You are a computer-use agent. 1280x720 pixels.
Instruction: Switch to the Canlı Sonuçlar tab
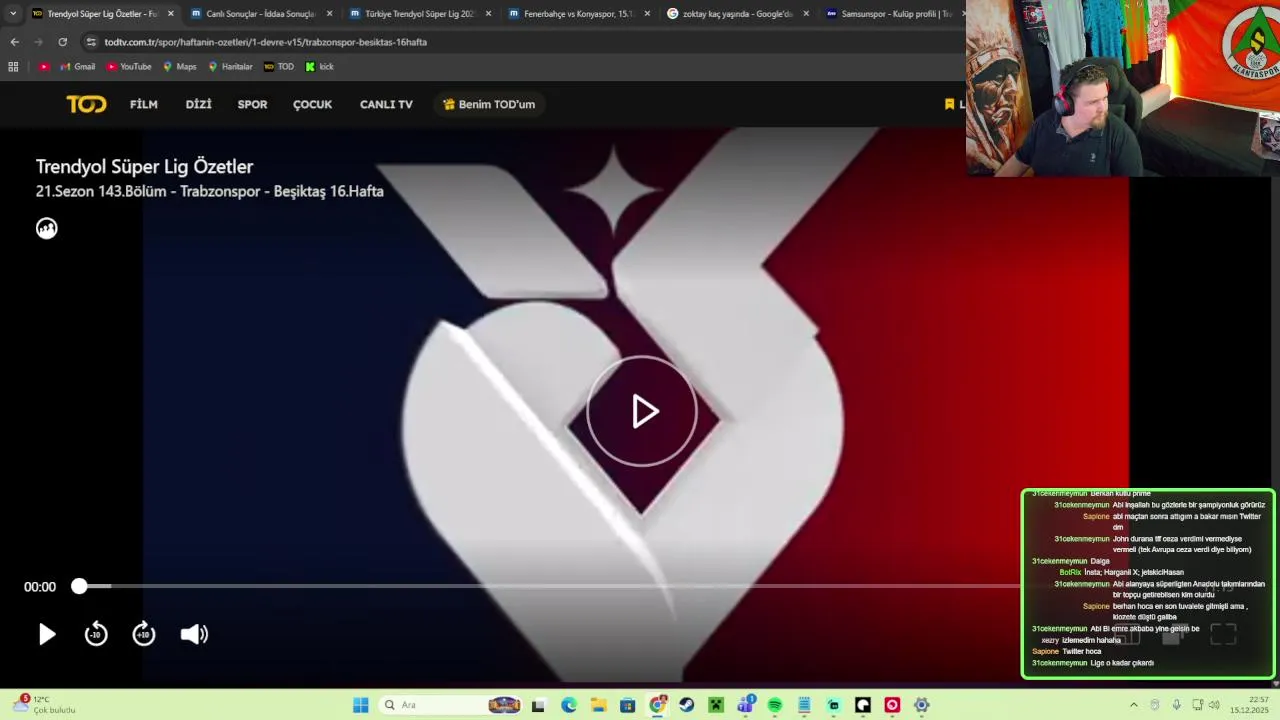[x=252, y=14]
